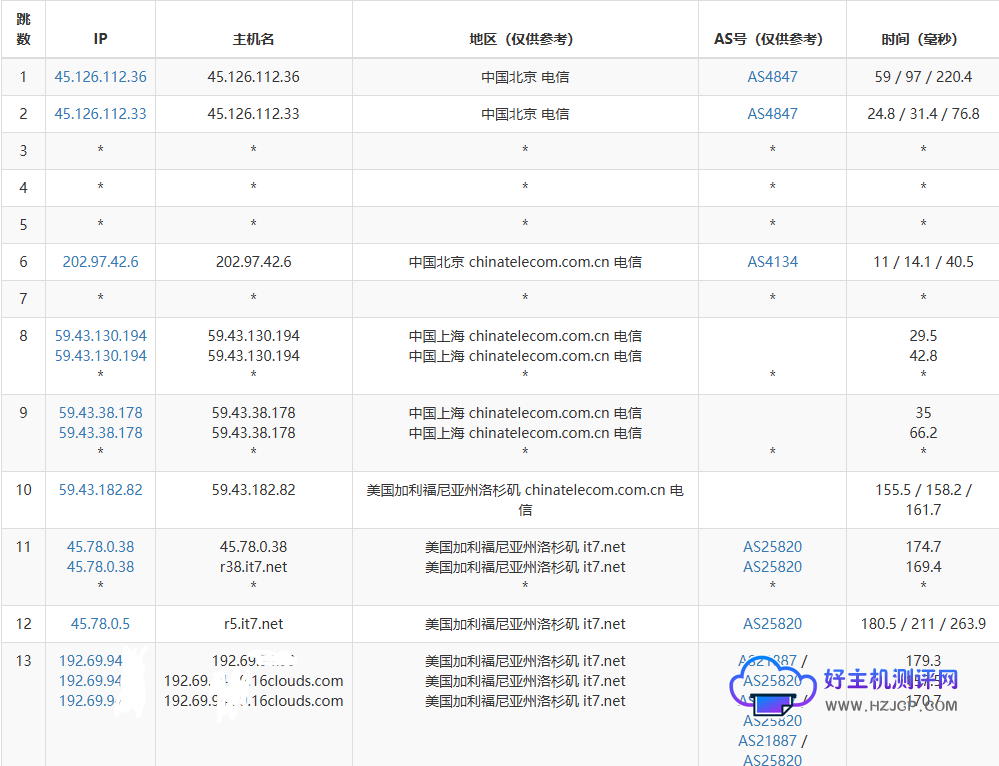This screenshot has height=766, width=999.
Task: Click the 地区（仅供参考）column header
Action: click(x=524, y=39)
